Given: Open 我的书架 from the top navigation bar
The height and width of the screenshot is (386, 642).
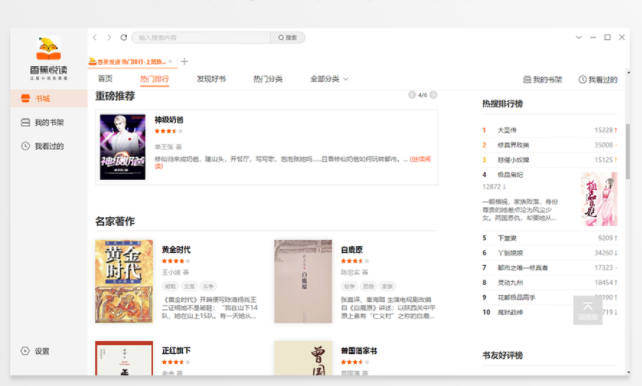Looking at the screenshot, I should coord(543,79).
